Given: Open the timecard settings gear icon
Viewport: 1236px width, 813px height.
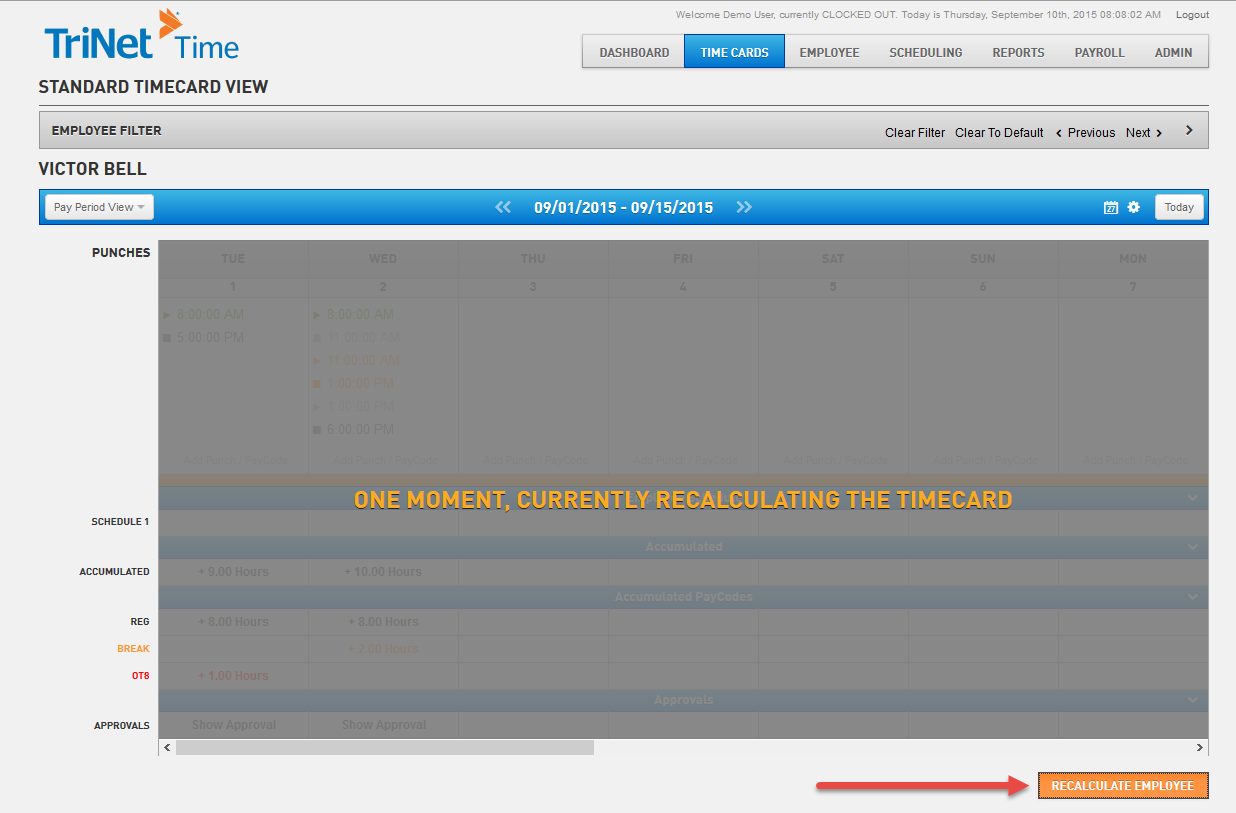Looking at the screenshot, I should (x=1134, y=207).
